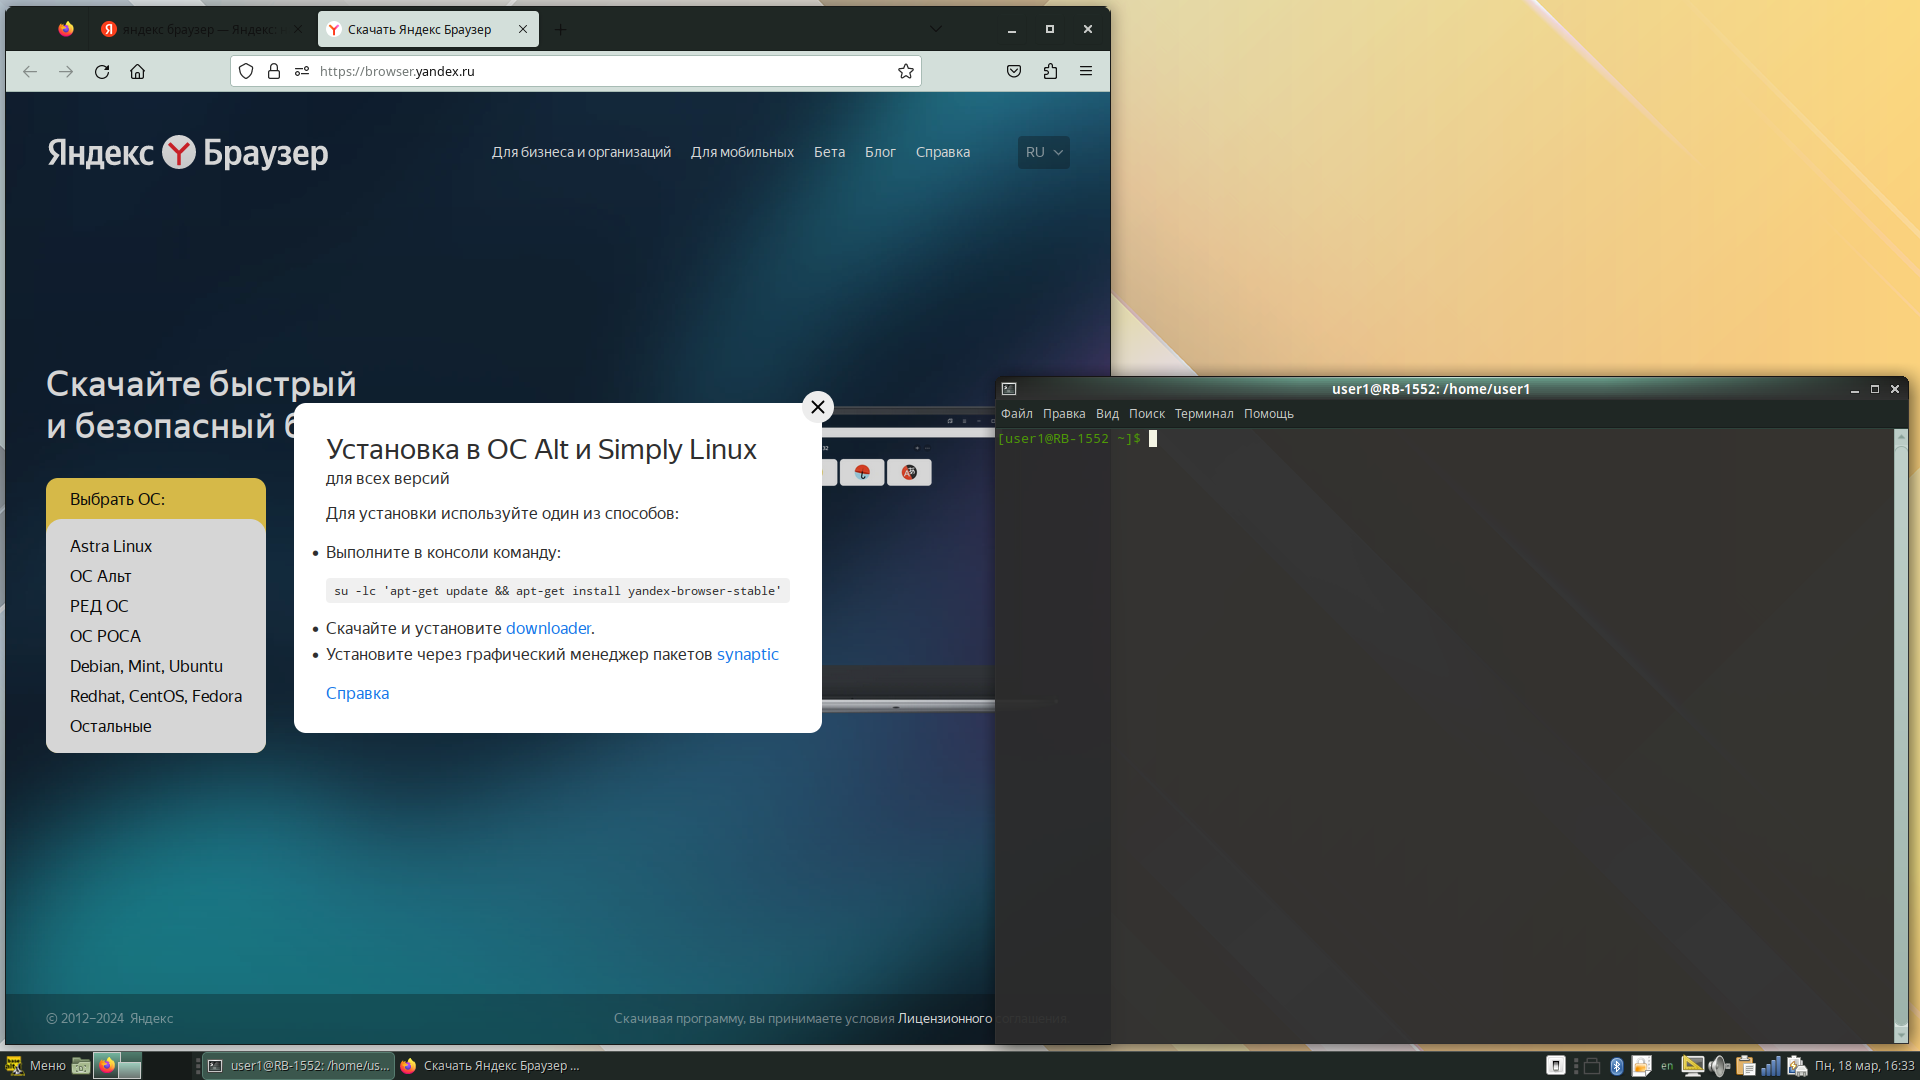
Task: Select Astra Linux in OS list
Action: pyautogui.click(x=111, y=546)
